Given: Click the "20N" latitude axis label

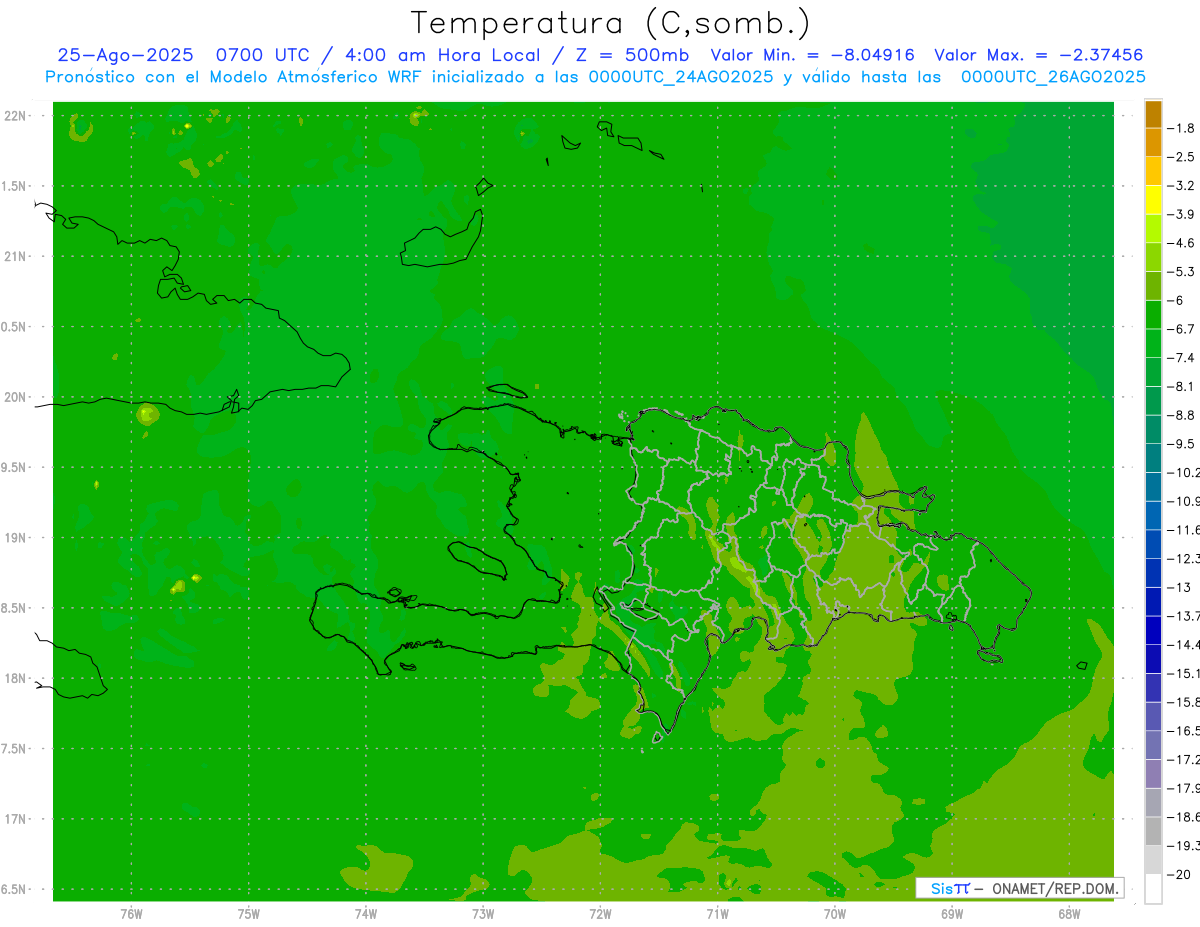Looking at the screenshot, I should tap(14, 397).
